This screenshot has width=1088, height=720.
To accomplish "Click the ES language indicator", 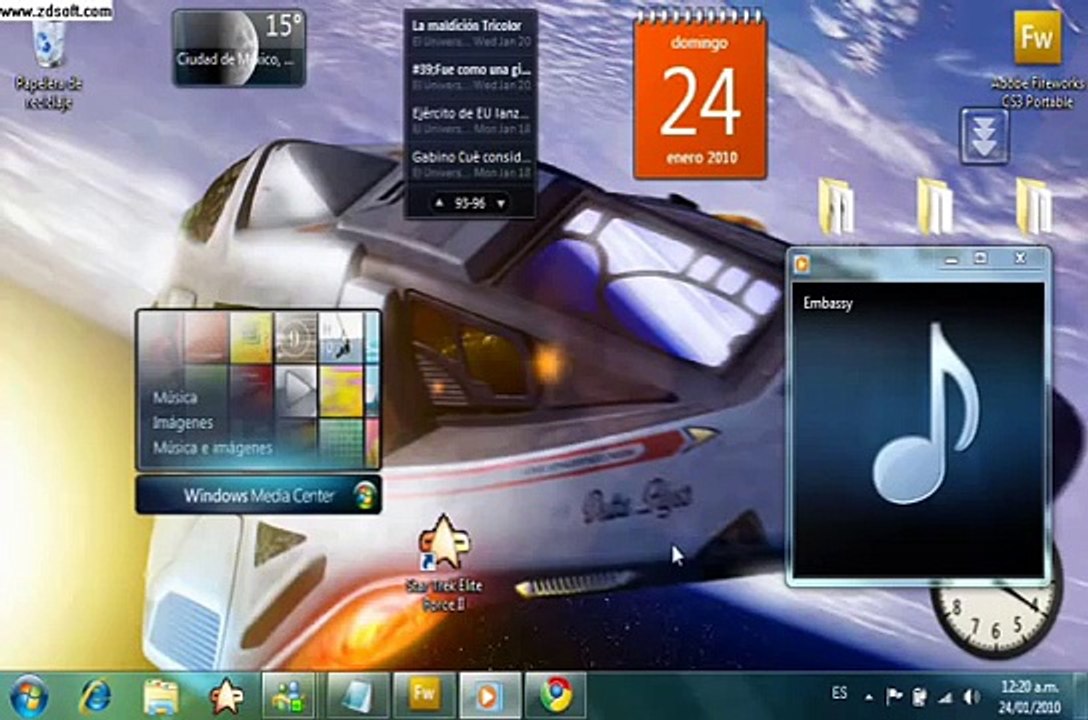I will point(840,692).
